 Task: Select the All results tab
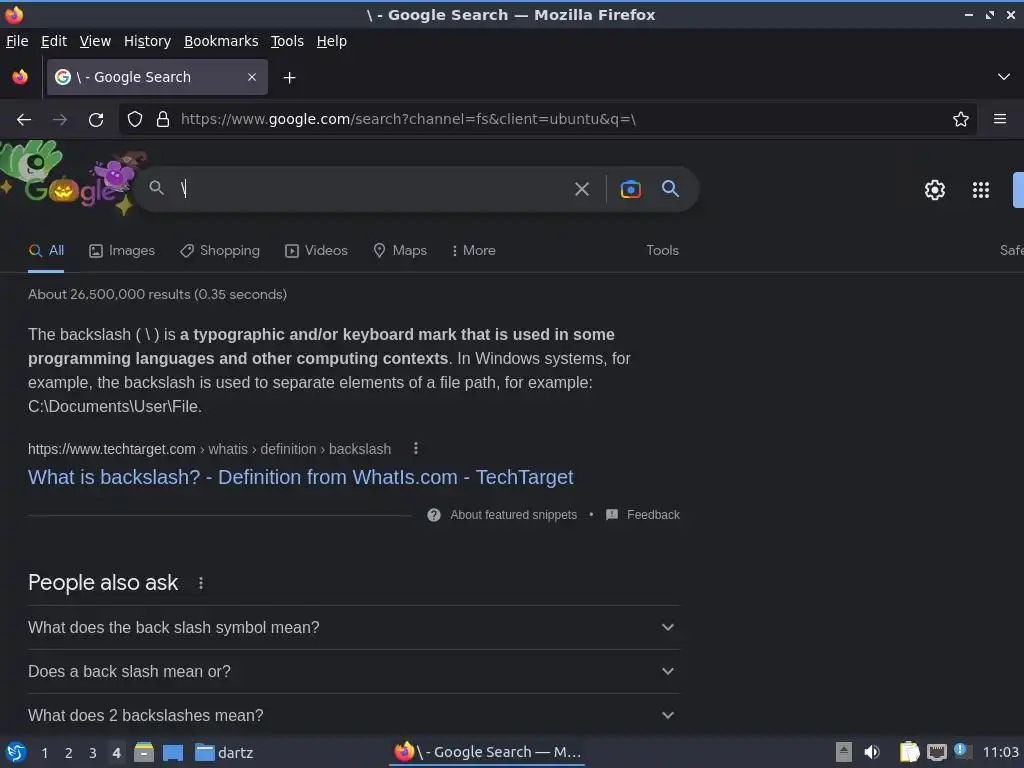46,251
